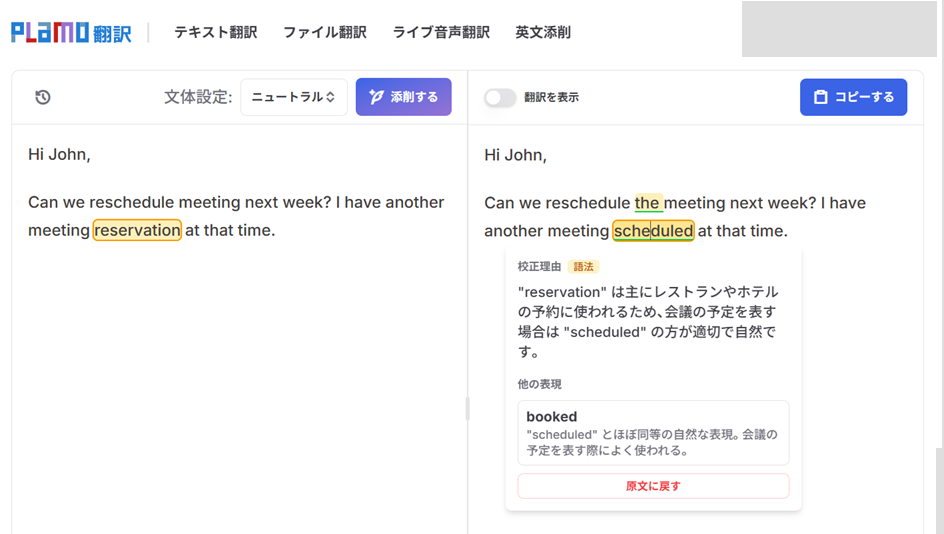
Task: Click the clipboard icon on コピーする
Action: [x=821, y=97]
